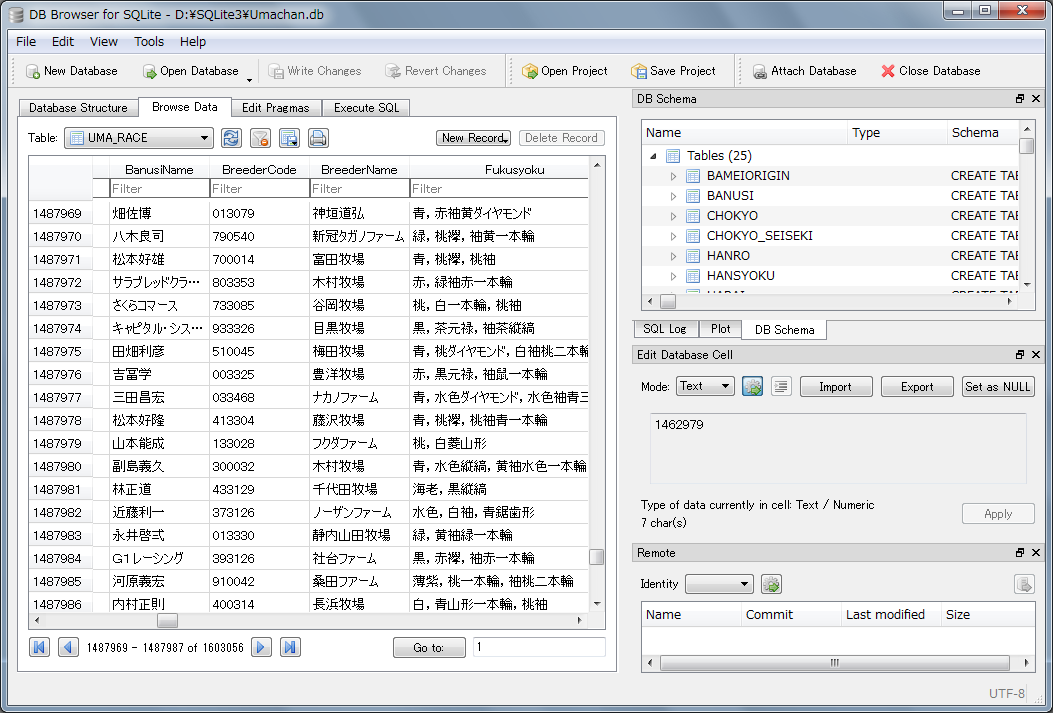Open the recent databases dropdown arrow

point(249,79)
